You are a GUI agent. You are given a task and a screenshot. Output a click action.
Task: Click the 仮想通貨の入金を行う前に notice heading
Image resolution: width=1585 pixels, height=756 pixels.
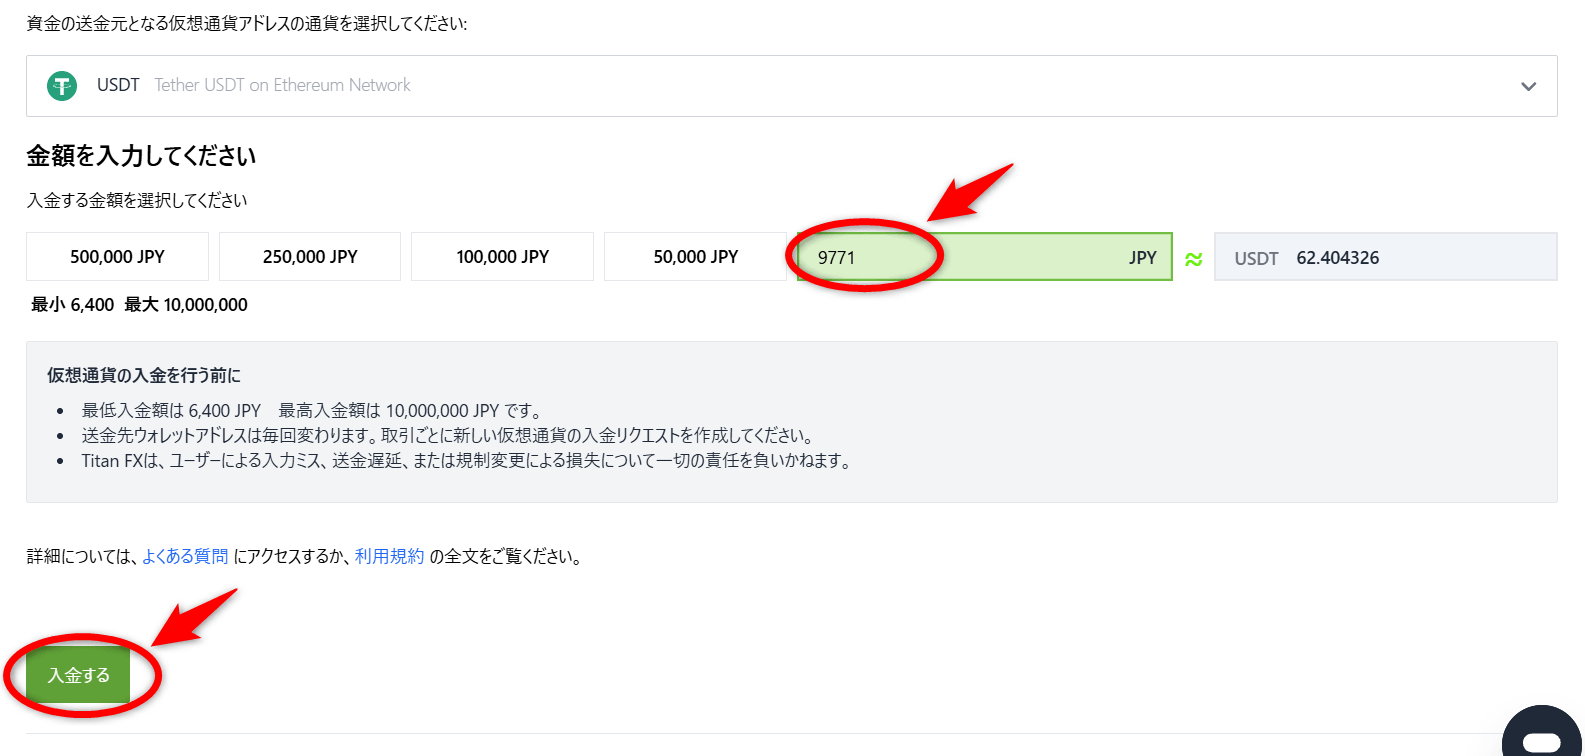click(144, 376)
